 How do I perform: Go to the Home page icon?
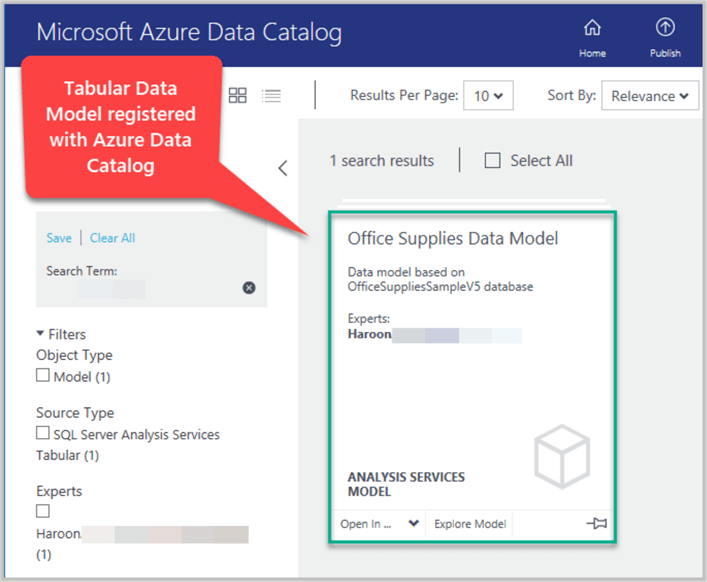pos(592,28)
